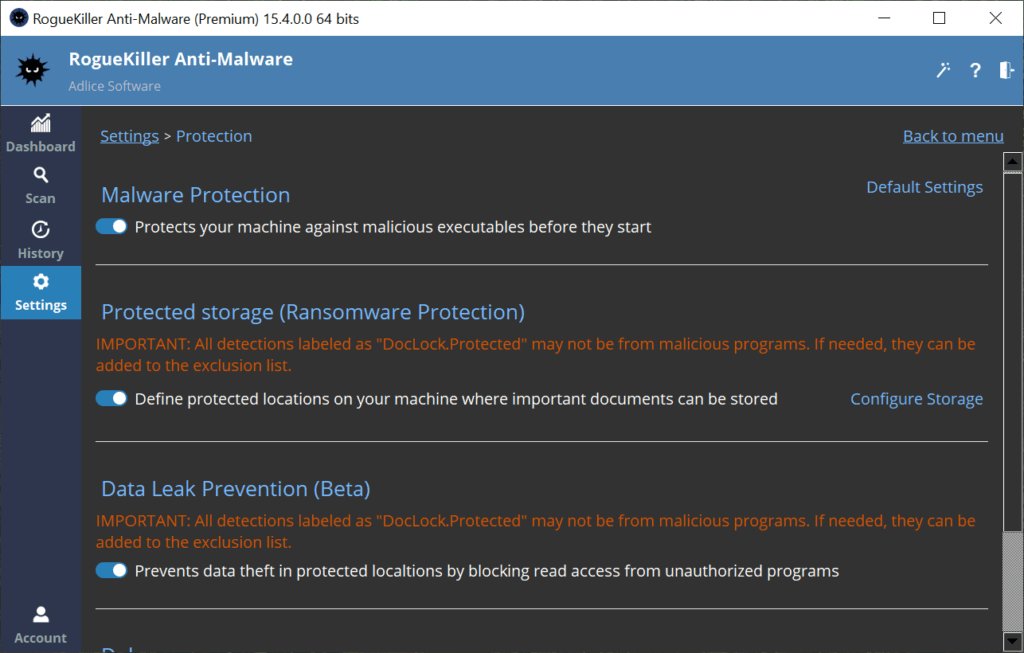Image resolution: width=1024 pixels, height=653 pixels.
Task: Open the Scan page magnifier icon
Action: (40, 175)
